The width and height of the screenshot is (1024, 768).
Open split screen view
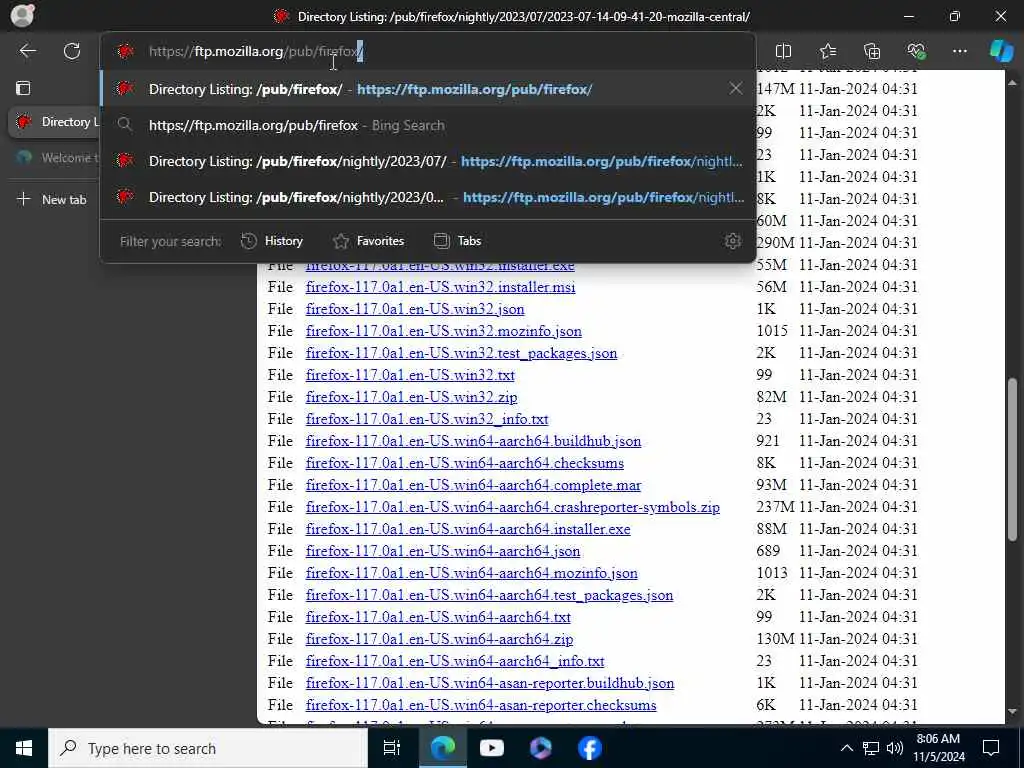tap(783, 51)
